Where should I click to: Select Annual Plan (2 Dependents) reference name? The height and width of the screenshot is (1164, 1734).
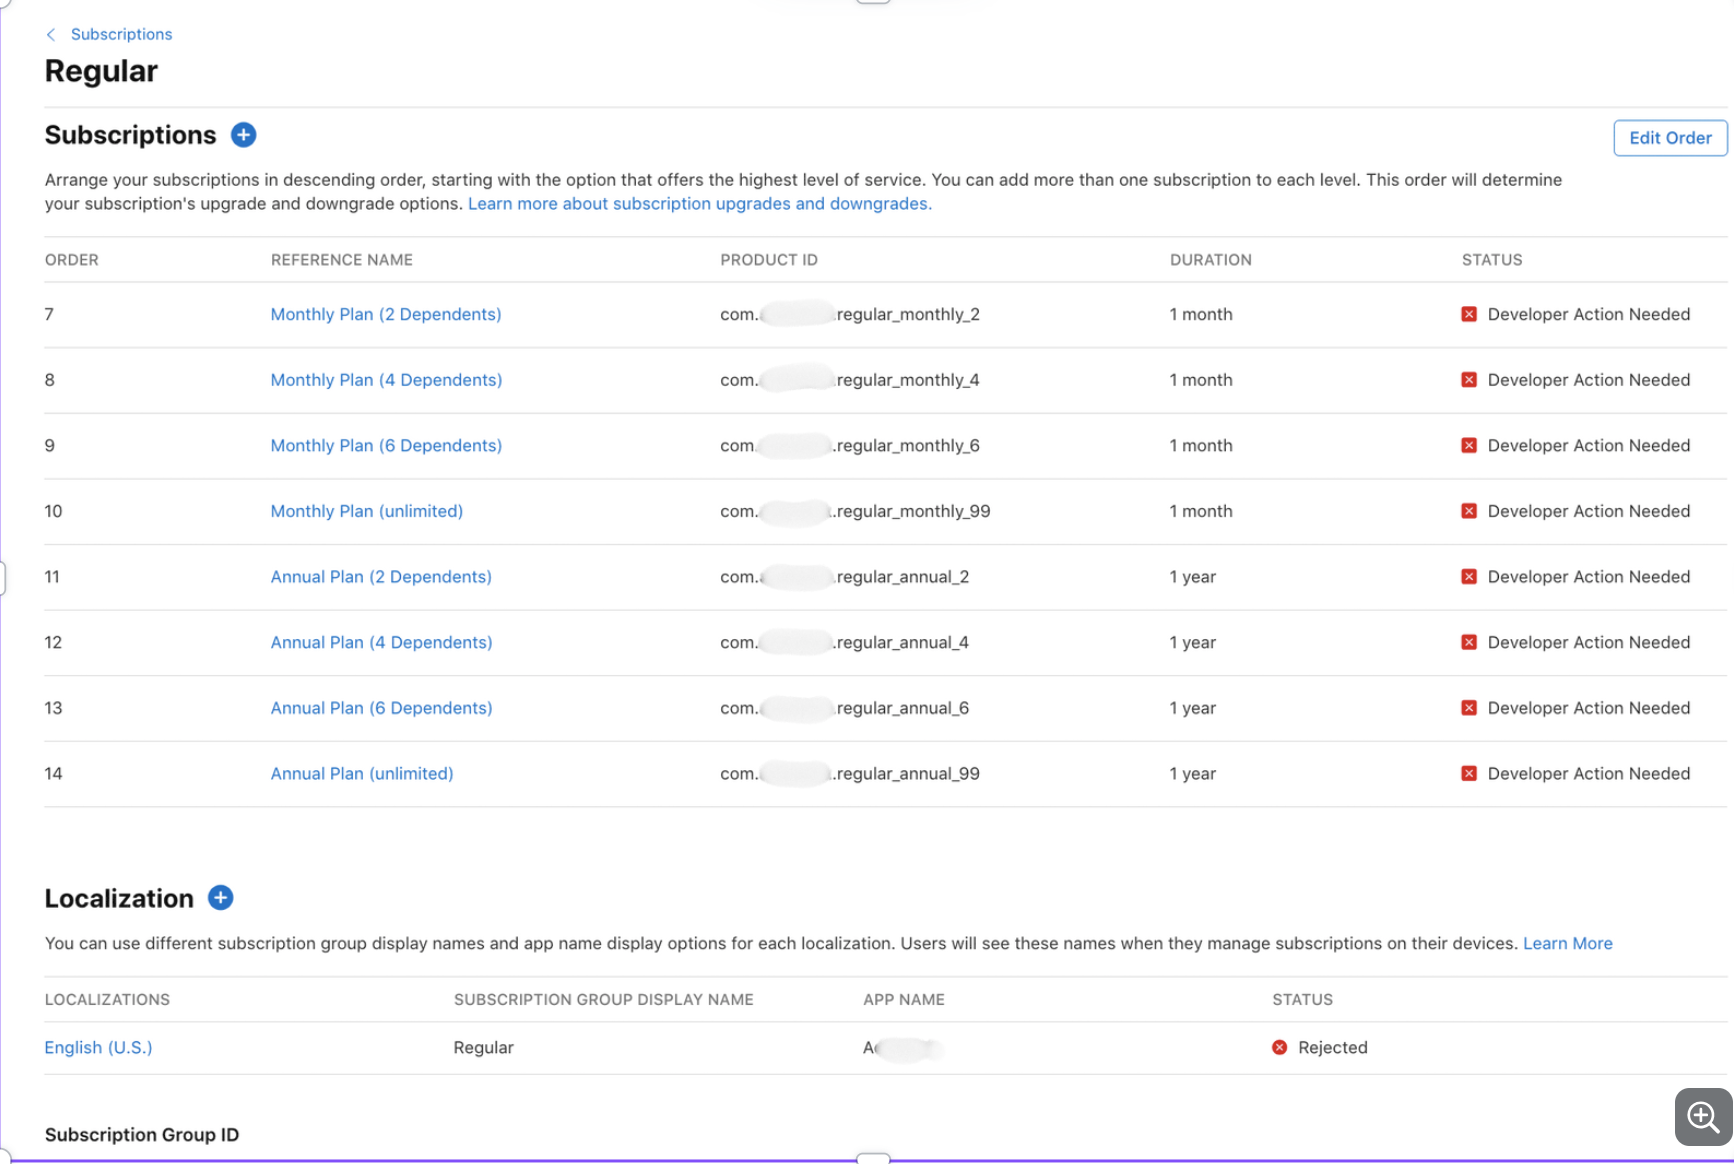381,577
